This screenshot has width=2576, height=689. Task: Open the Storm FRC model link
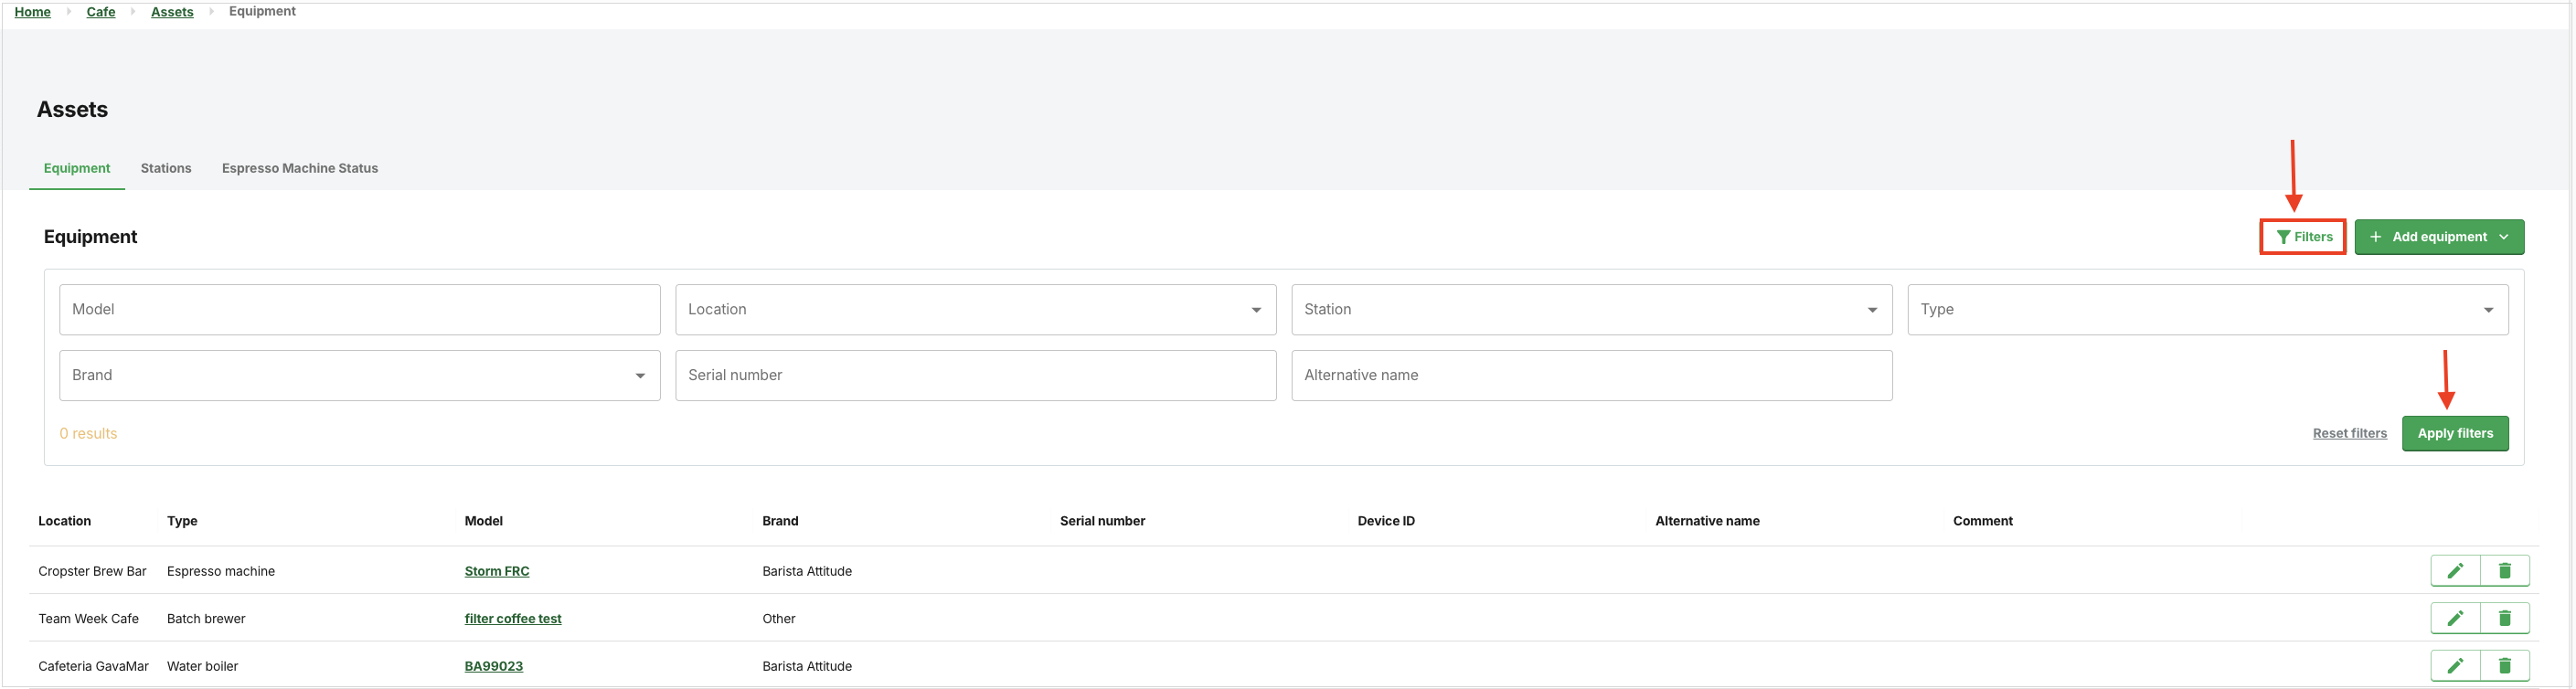pyautogui.click(x=497, y=571)
